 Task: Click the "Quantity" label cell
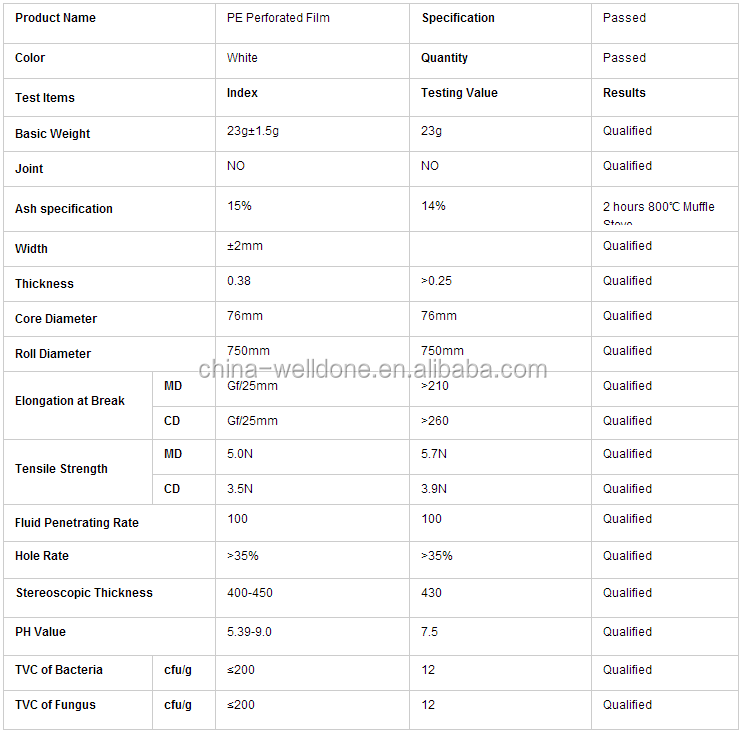coord(445,58)
